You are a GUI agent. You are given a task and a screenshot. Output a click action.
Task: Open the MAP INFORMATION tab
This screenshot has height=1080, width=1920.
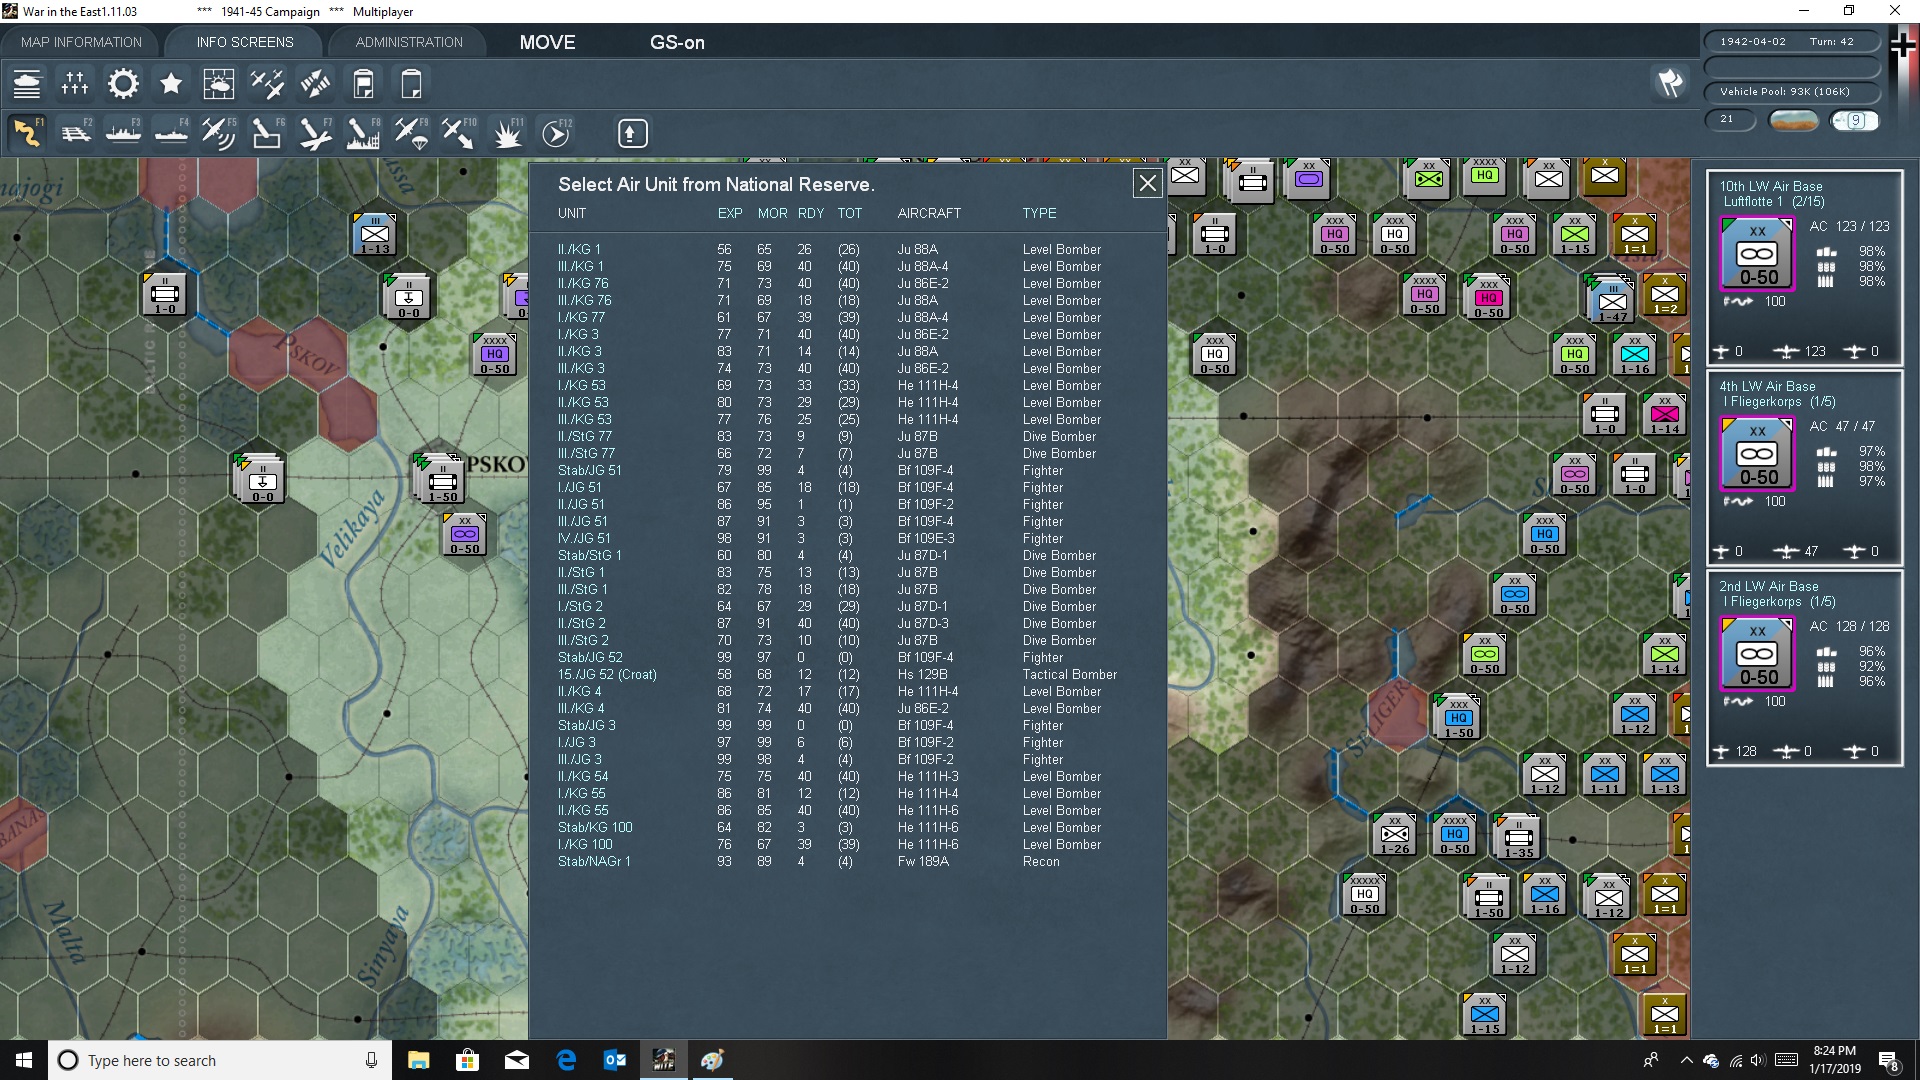(81, 42)
